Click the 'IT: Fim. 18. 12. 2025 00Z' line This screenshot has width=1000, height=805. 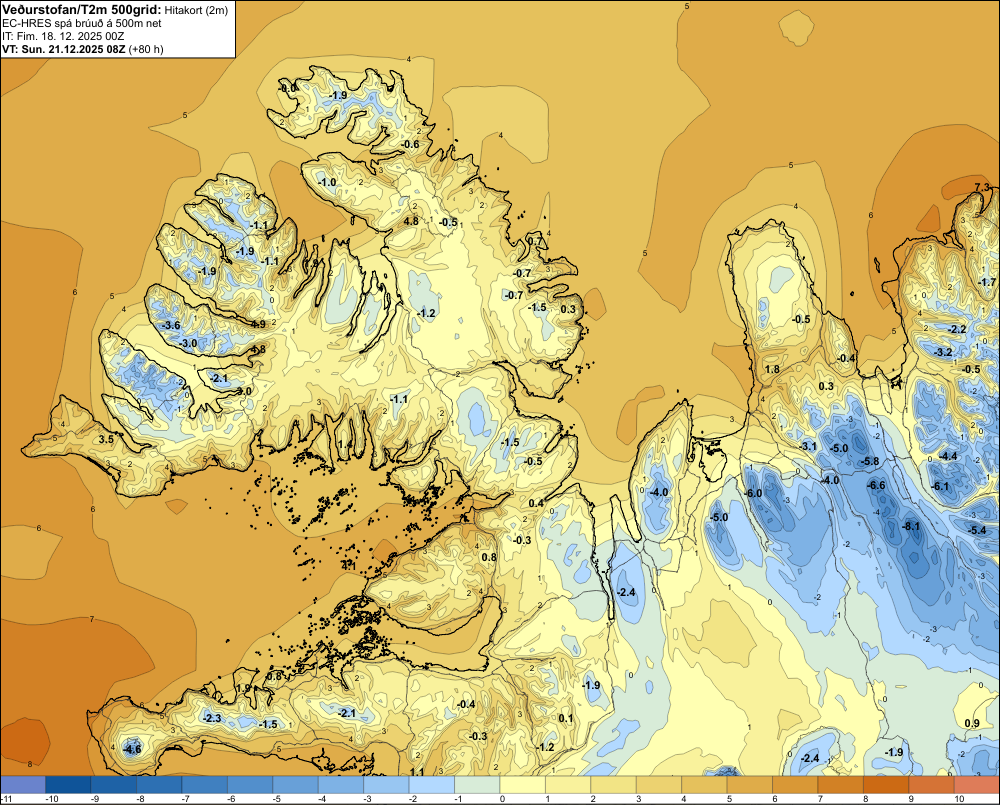[x=62, y=36]
